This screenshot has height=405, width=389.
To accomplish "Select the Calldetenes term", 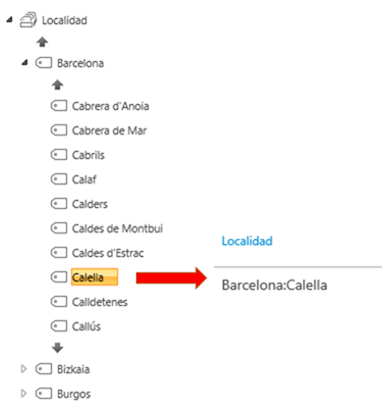I will [x=100, y=302].
